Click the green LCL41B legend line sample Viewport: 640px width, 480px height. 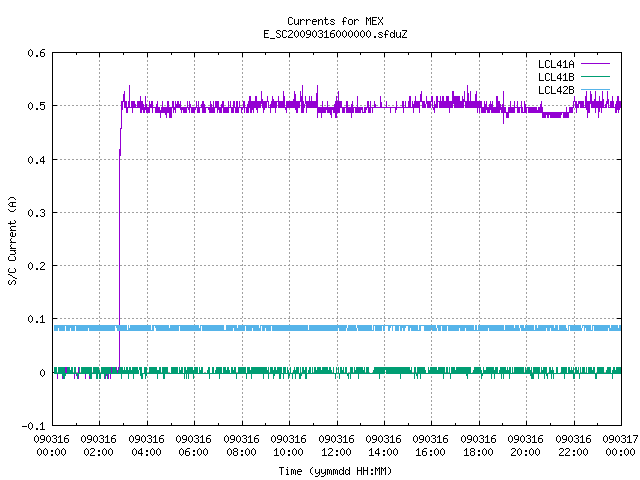pos(595,77)
